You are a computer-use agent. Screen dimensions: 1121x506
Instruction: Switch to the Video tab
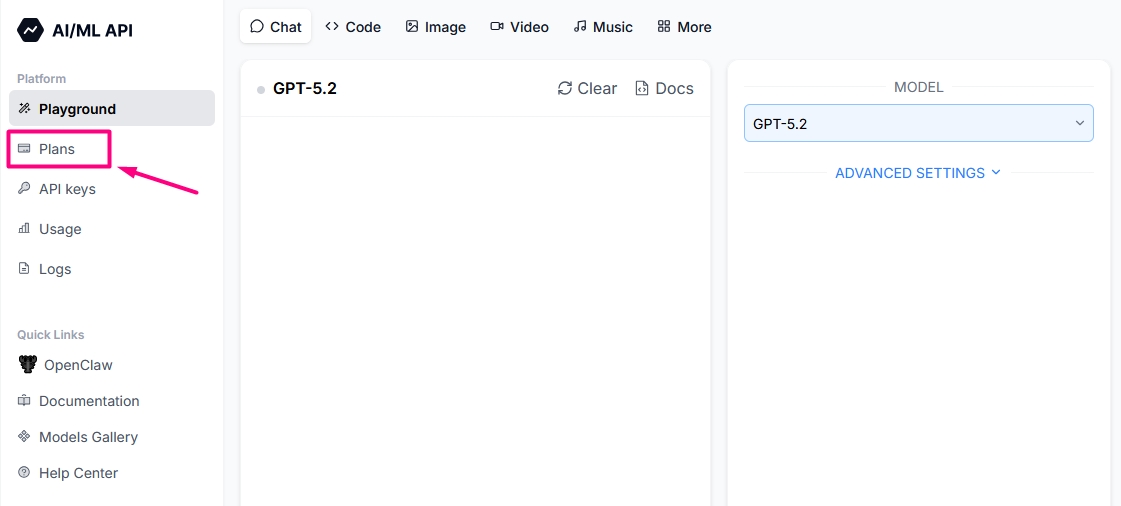[520, 26]
